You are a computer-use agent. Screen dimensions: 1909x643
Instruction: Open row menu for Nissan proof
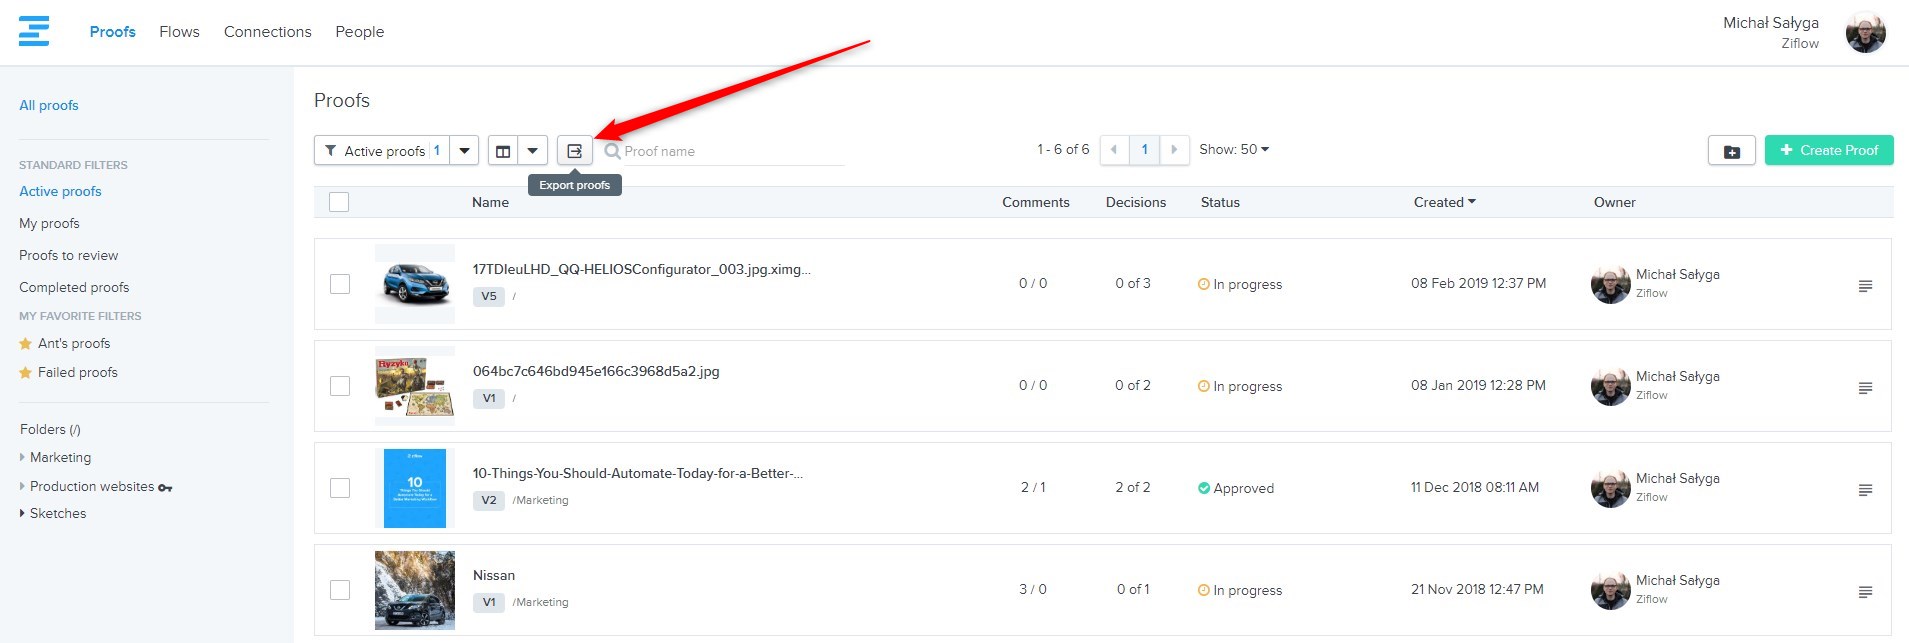tap(1865, 592)
